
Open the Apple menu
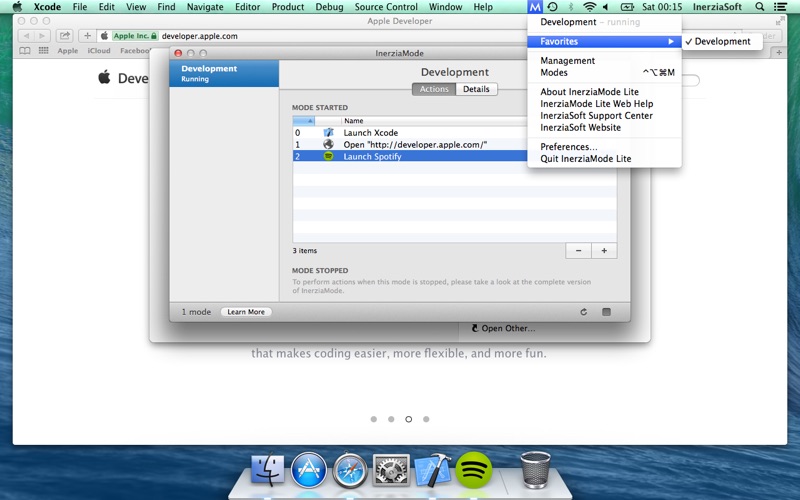[x=17, y=7]
